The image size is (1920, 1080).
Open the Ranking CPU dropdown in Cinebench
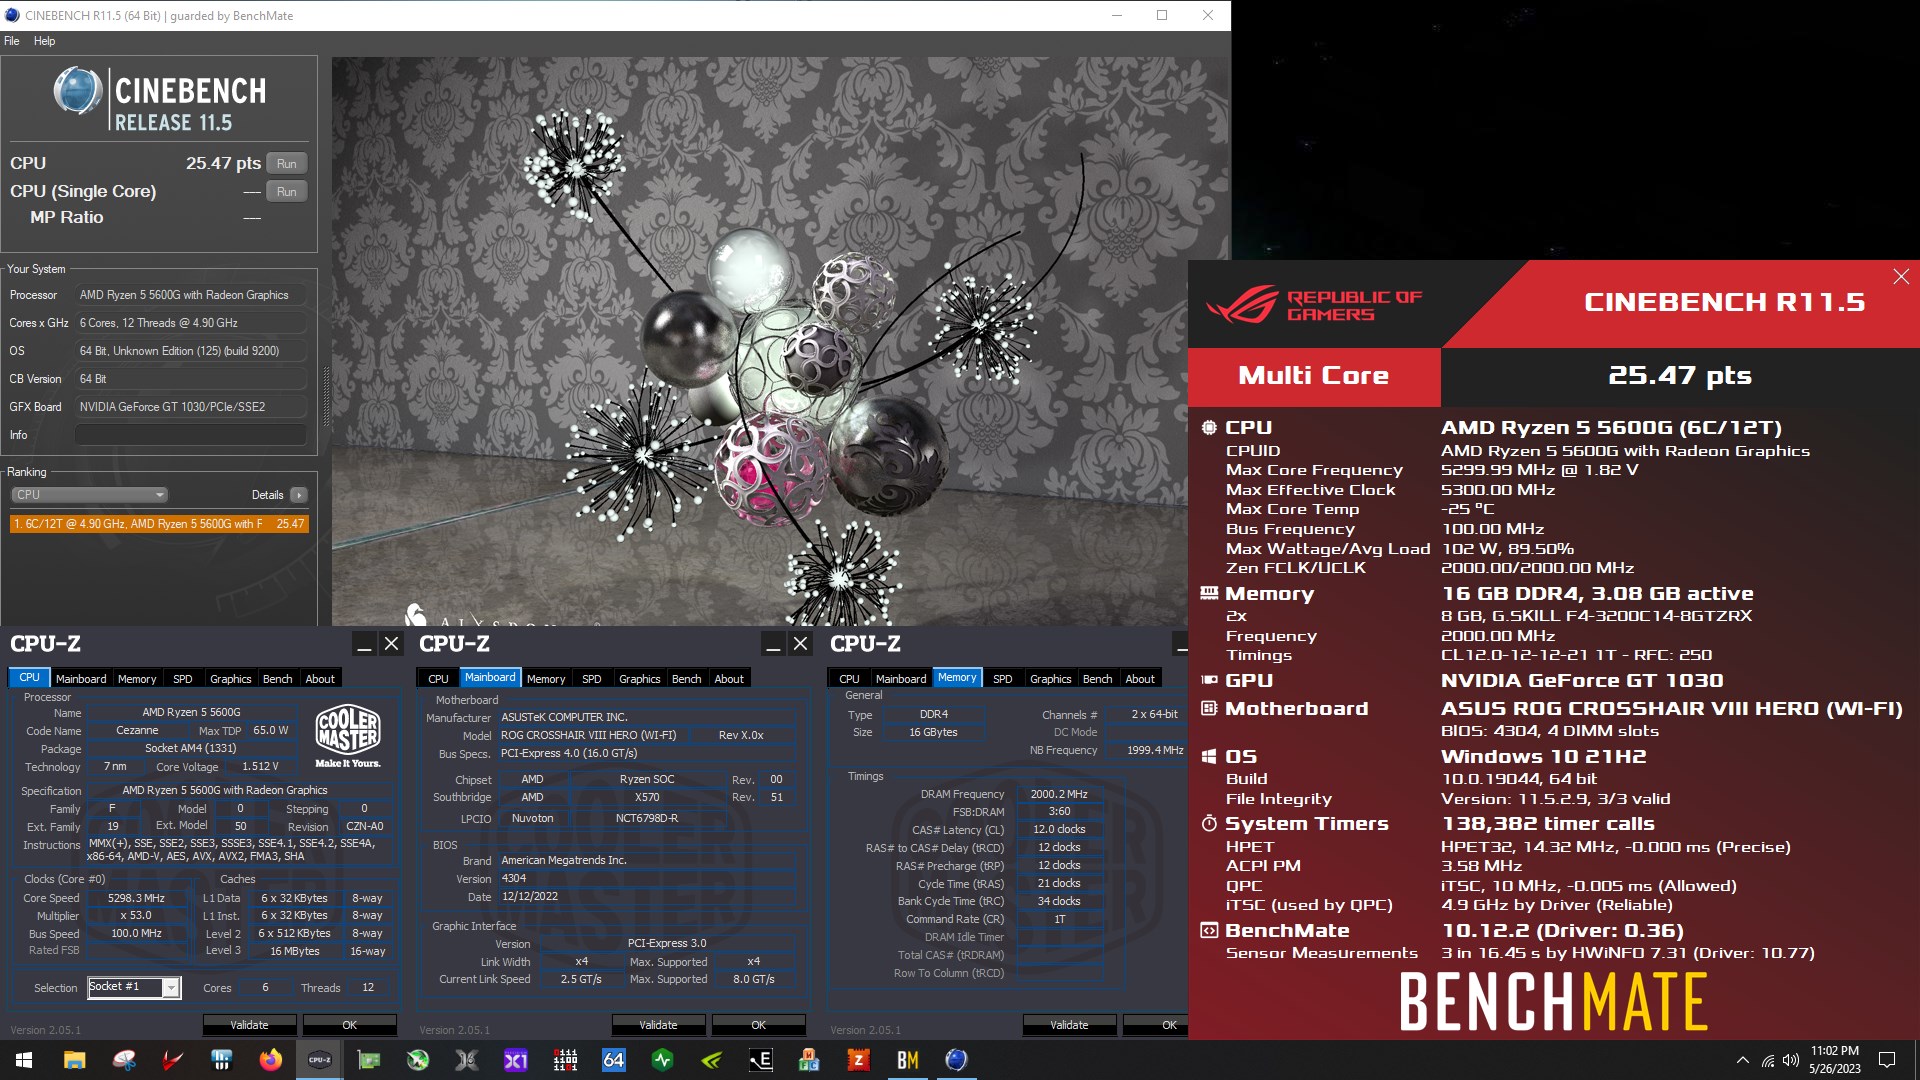(x=89, y=495)
